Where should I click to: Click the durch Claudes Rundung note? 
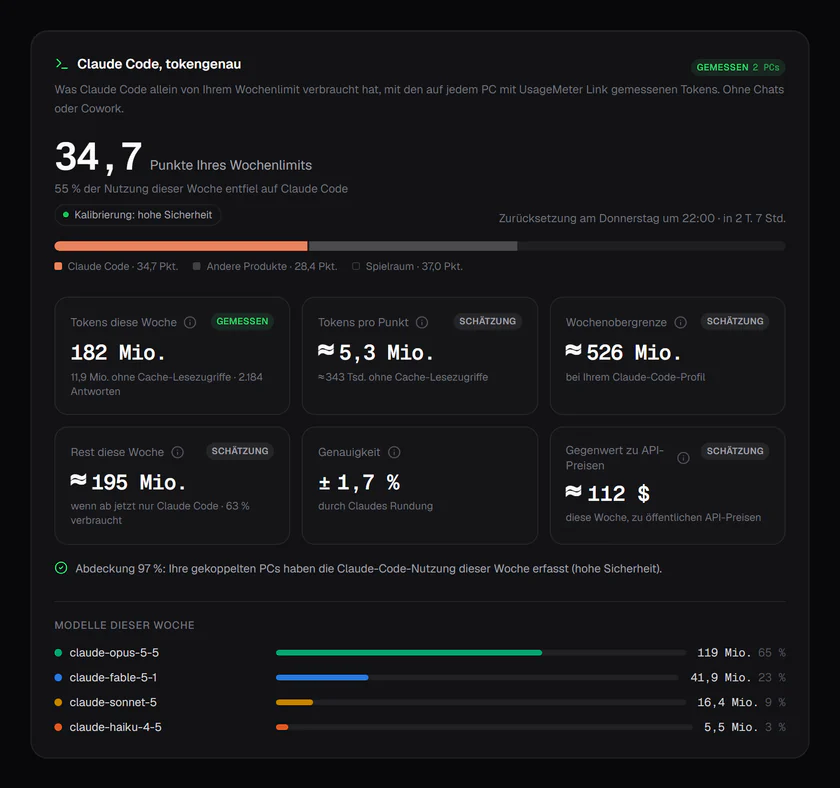click(x=376, y=506)
